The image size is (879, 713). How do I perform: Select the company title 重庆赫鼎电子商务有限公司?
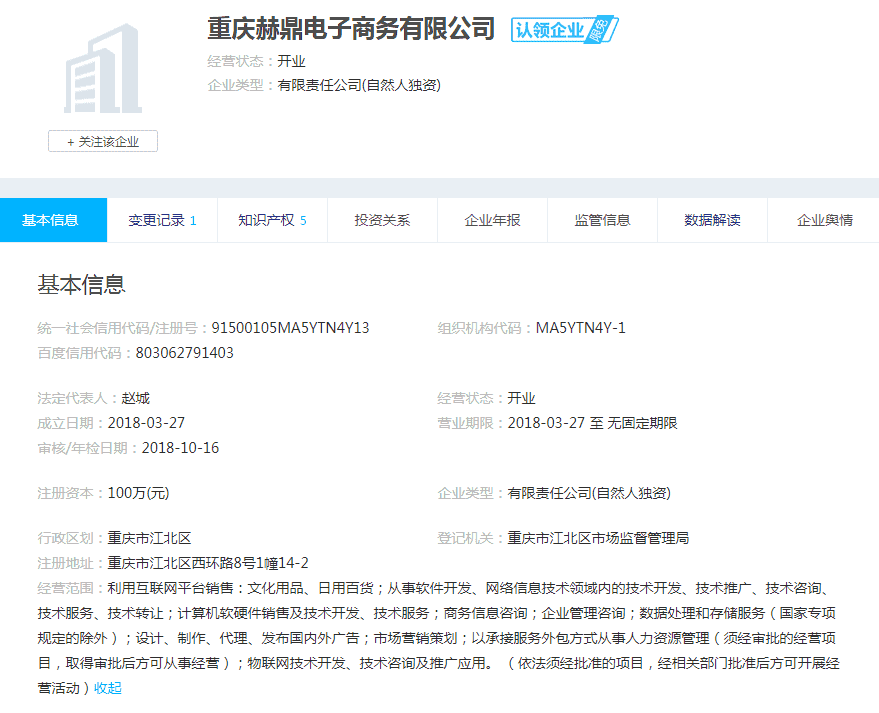(x=351, y=29)
